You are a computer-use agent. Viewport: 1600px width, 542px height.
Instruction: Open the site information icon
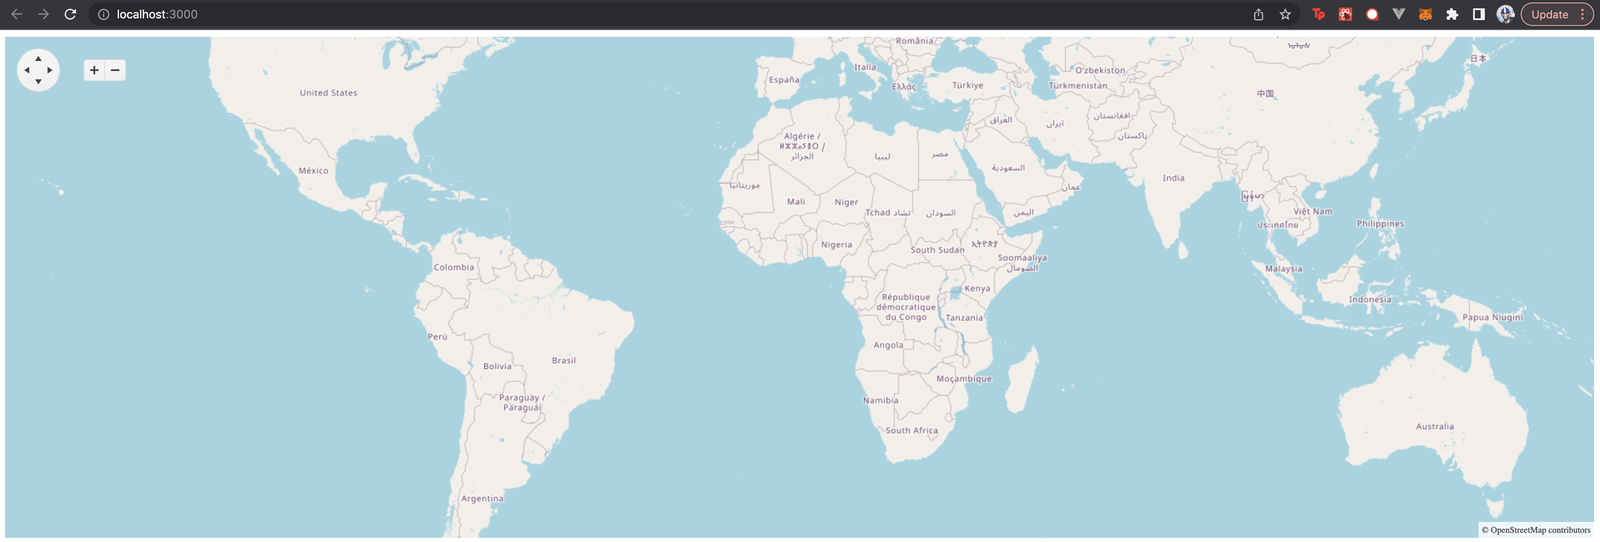coord(103,14)
